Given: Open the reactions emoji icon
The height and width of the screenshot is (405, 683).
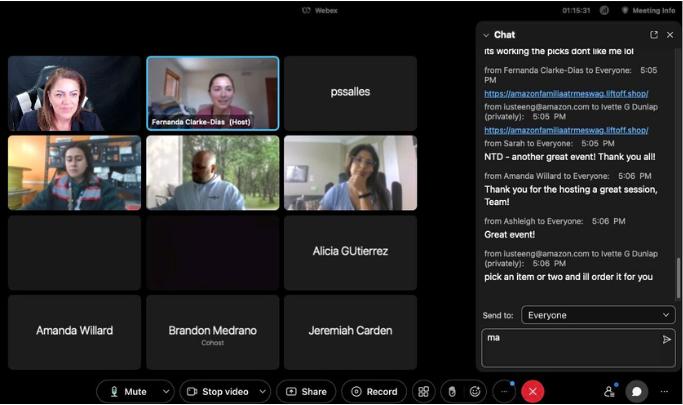Looking at the screenshot, I should pyautogui.click(x=476, y=392).
